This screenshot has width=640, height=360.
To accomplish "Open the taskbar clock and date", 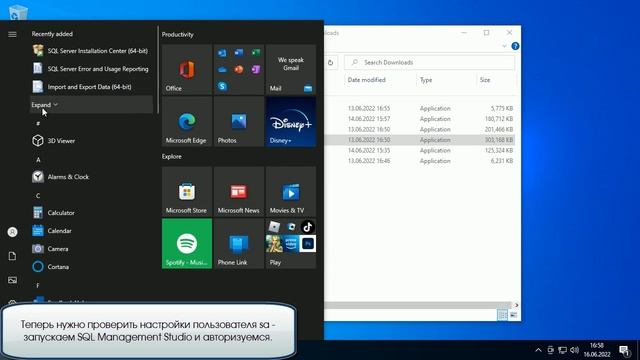I will tap(597, 350).
